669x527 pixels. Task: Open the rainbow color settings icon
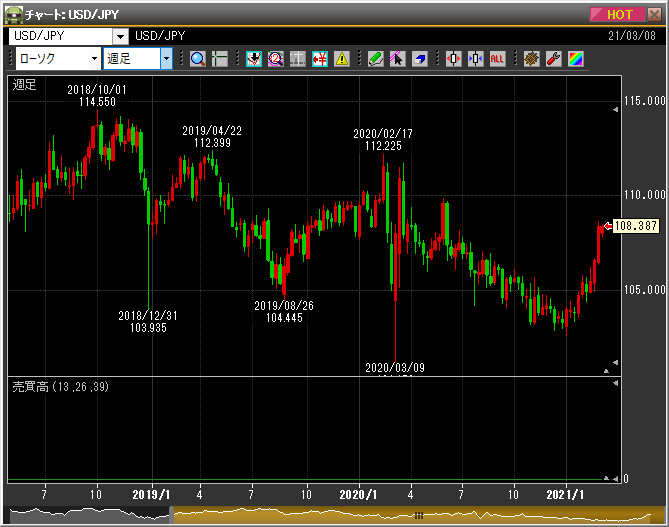click(575, 59)
